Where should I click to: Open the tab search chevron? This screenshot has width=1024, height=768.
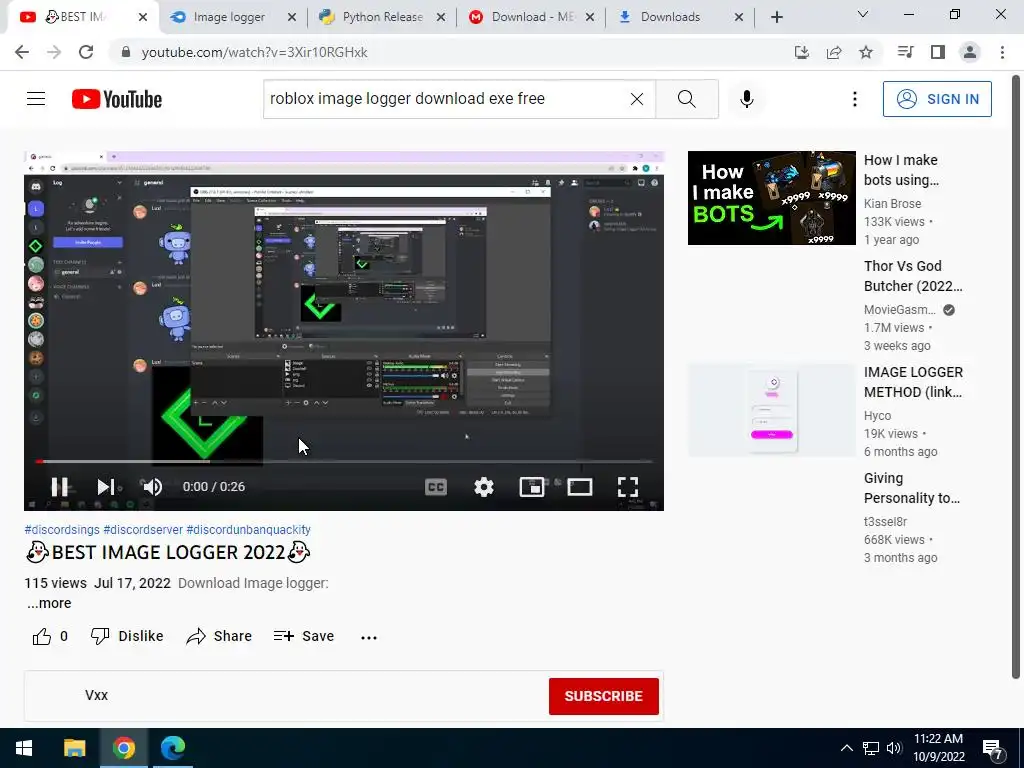tap(863, 14)
